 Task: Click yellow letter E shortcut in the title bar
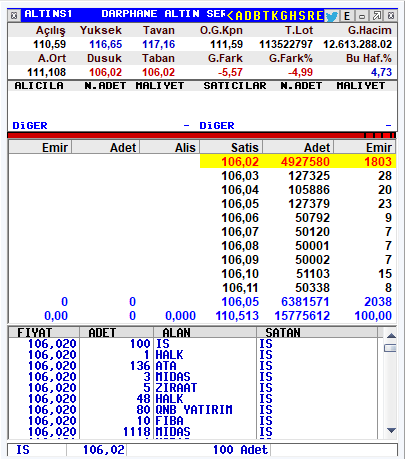click(x=319, y=16)
